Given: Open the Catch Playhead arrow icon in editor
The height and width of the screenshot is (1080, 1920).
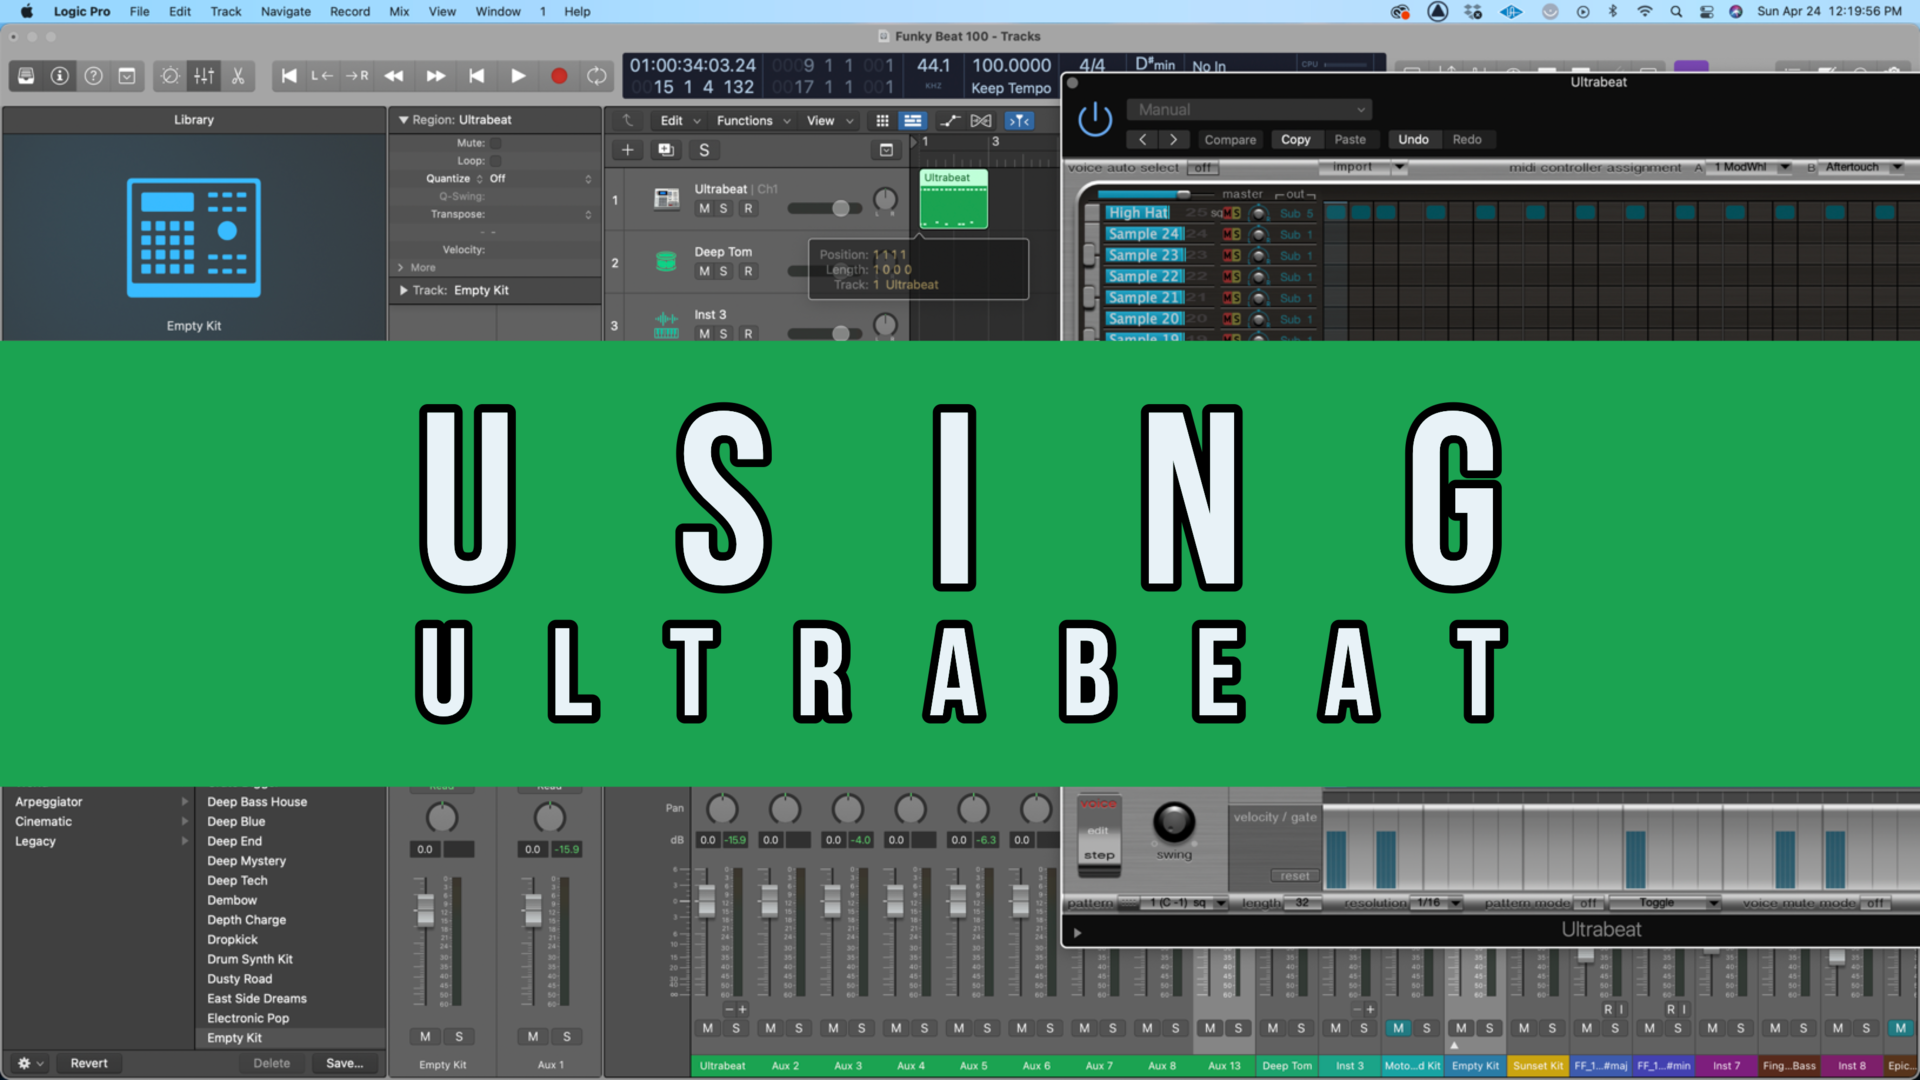Looking at the screenshot, I should 627,120.
